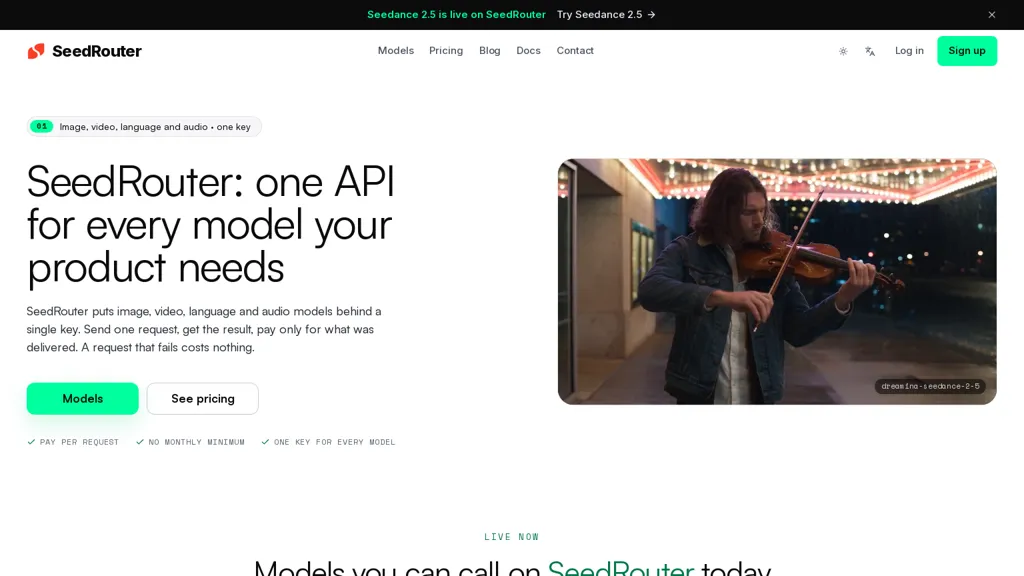Click the NO MONTHLY MINIMUM text

[197, 442]
